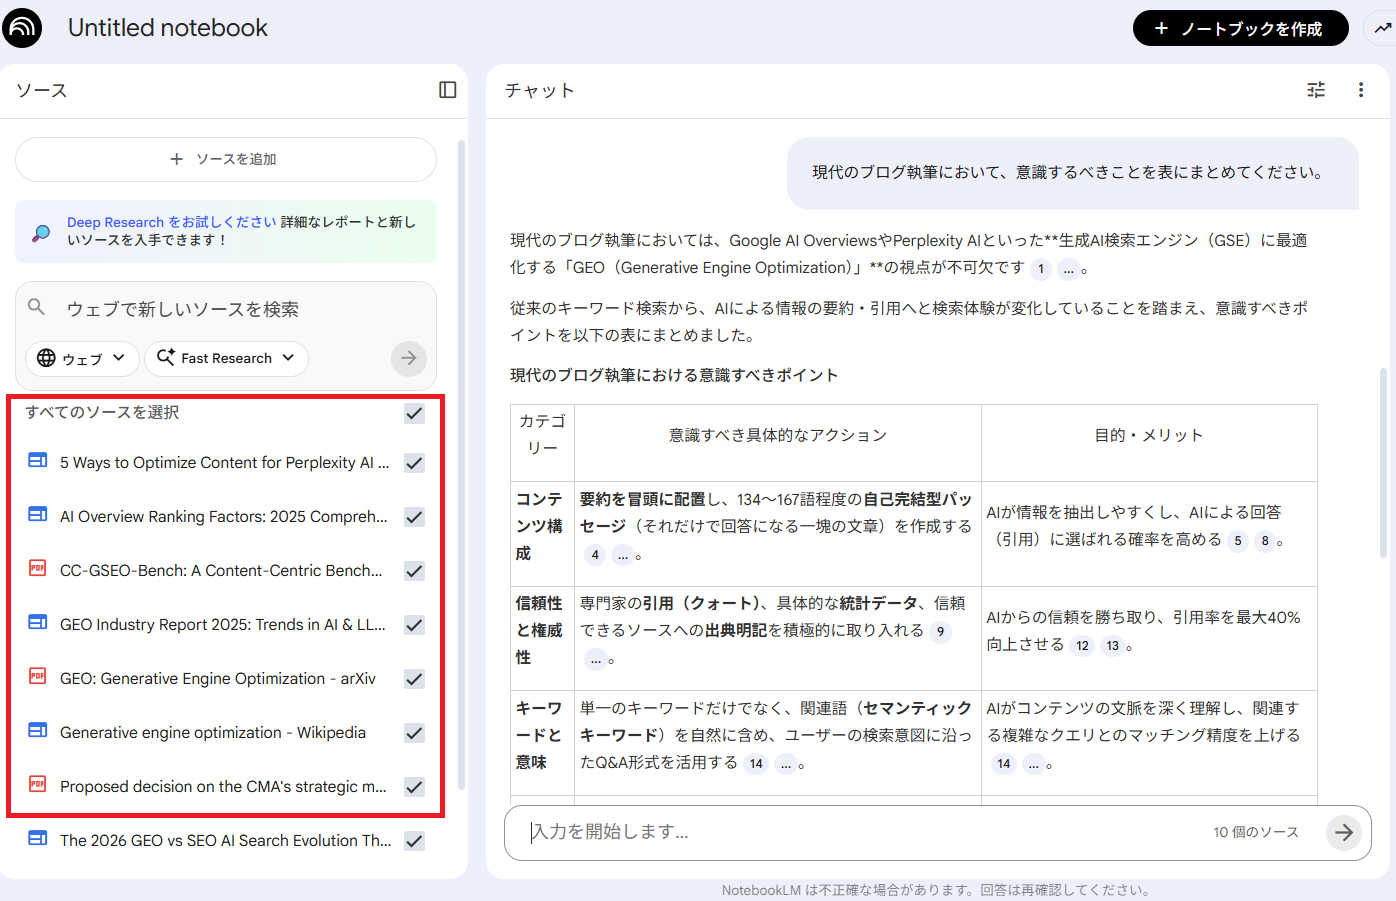The height and width of the screenshot is (901, 1396).
Task: Uncheck the GEO Industry Report 2025 source
Action: [414, 625]
